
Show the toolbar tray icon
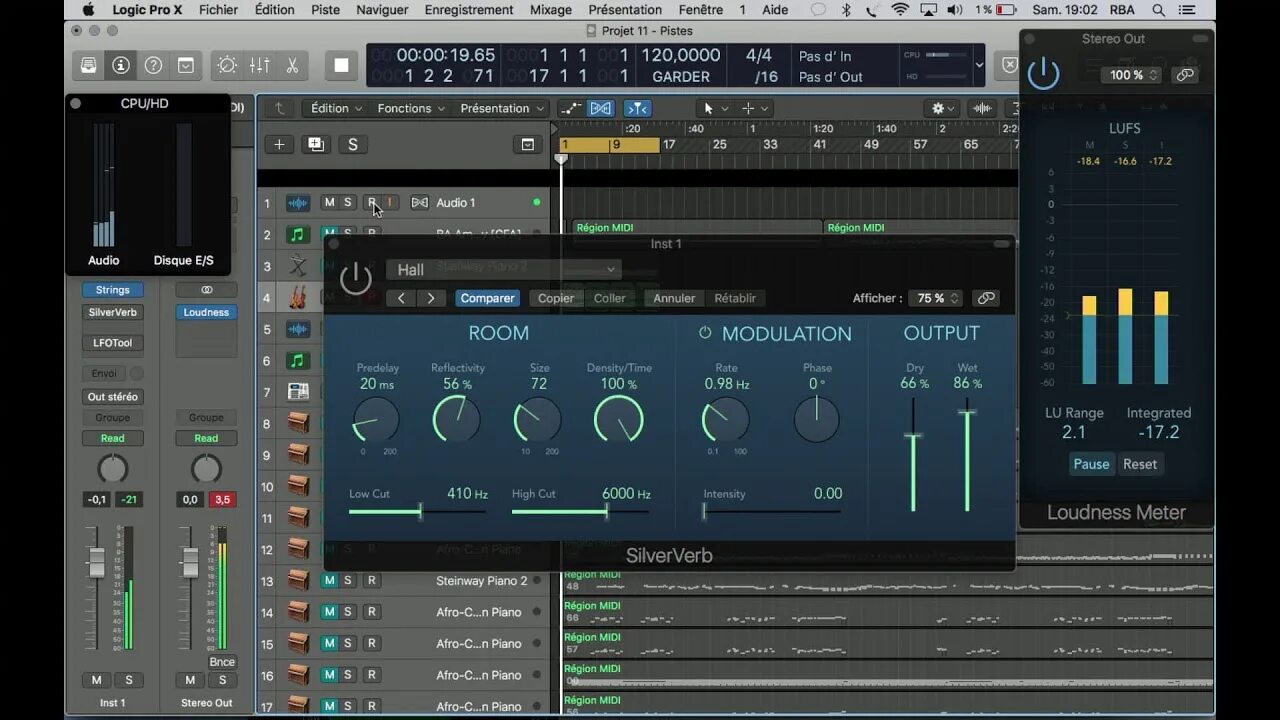click(x=186, y=65)
